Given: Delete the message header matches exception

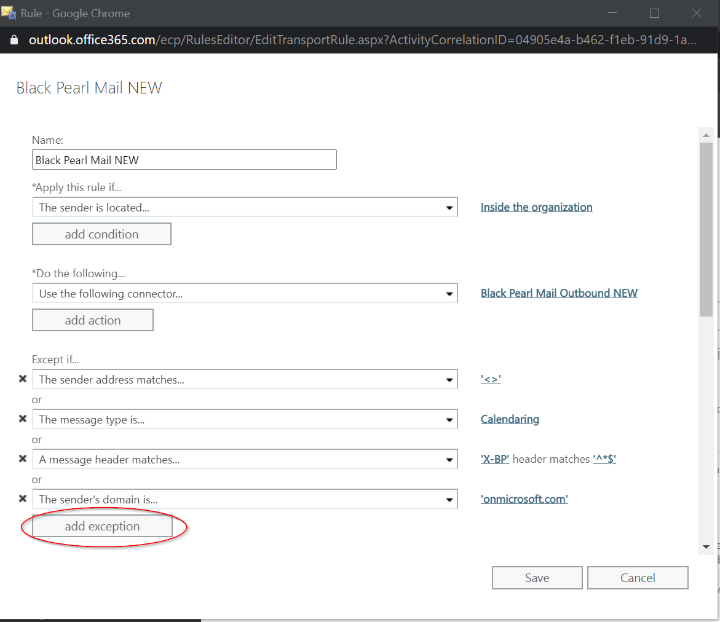Looking at the screenshot, I should pyautogui.click(x=22, y=459).
